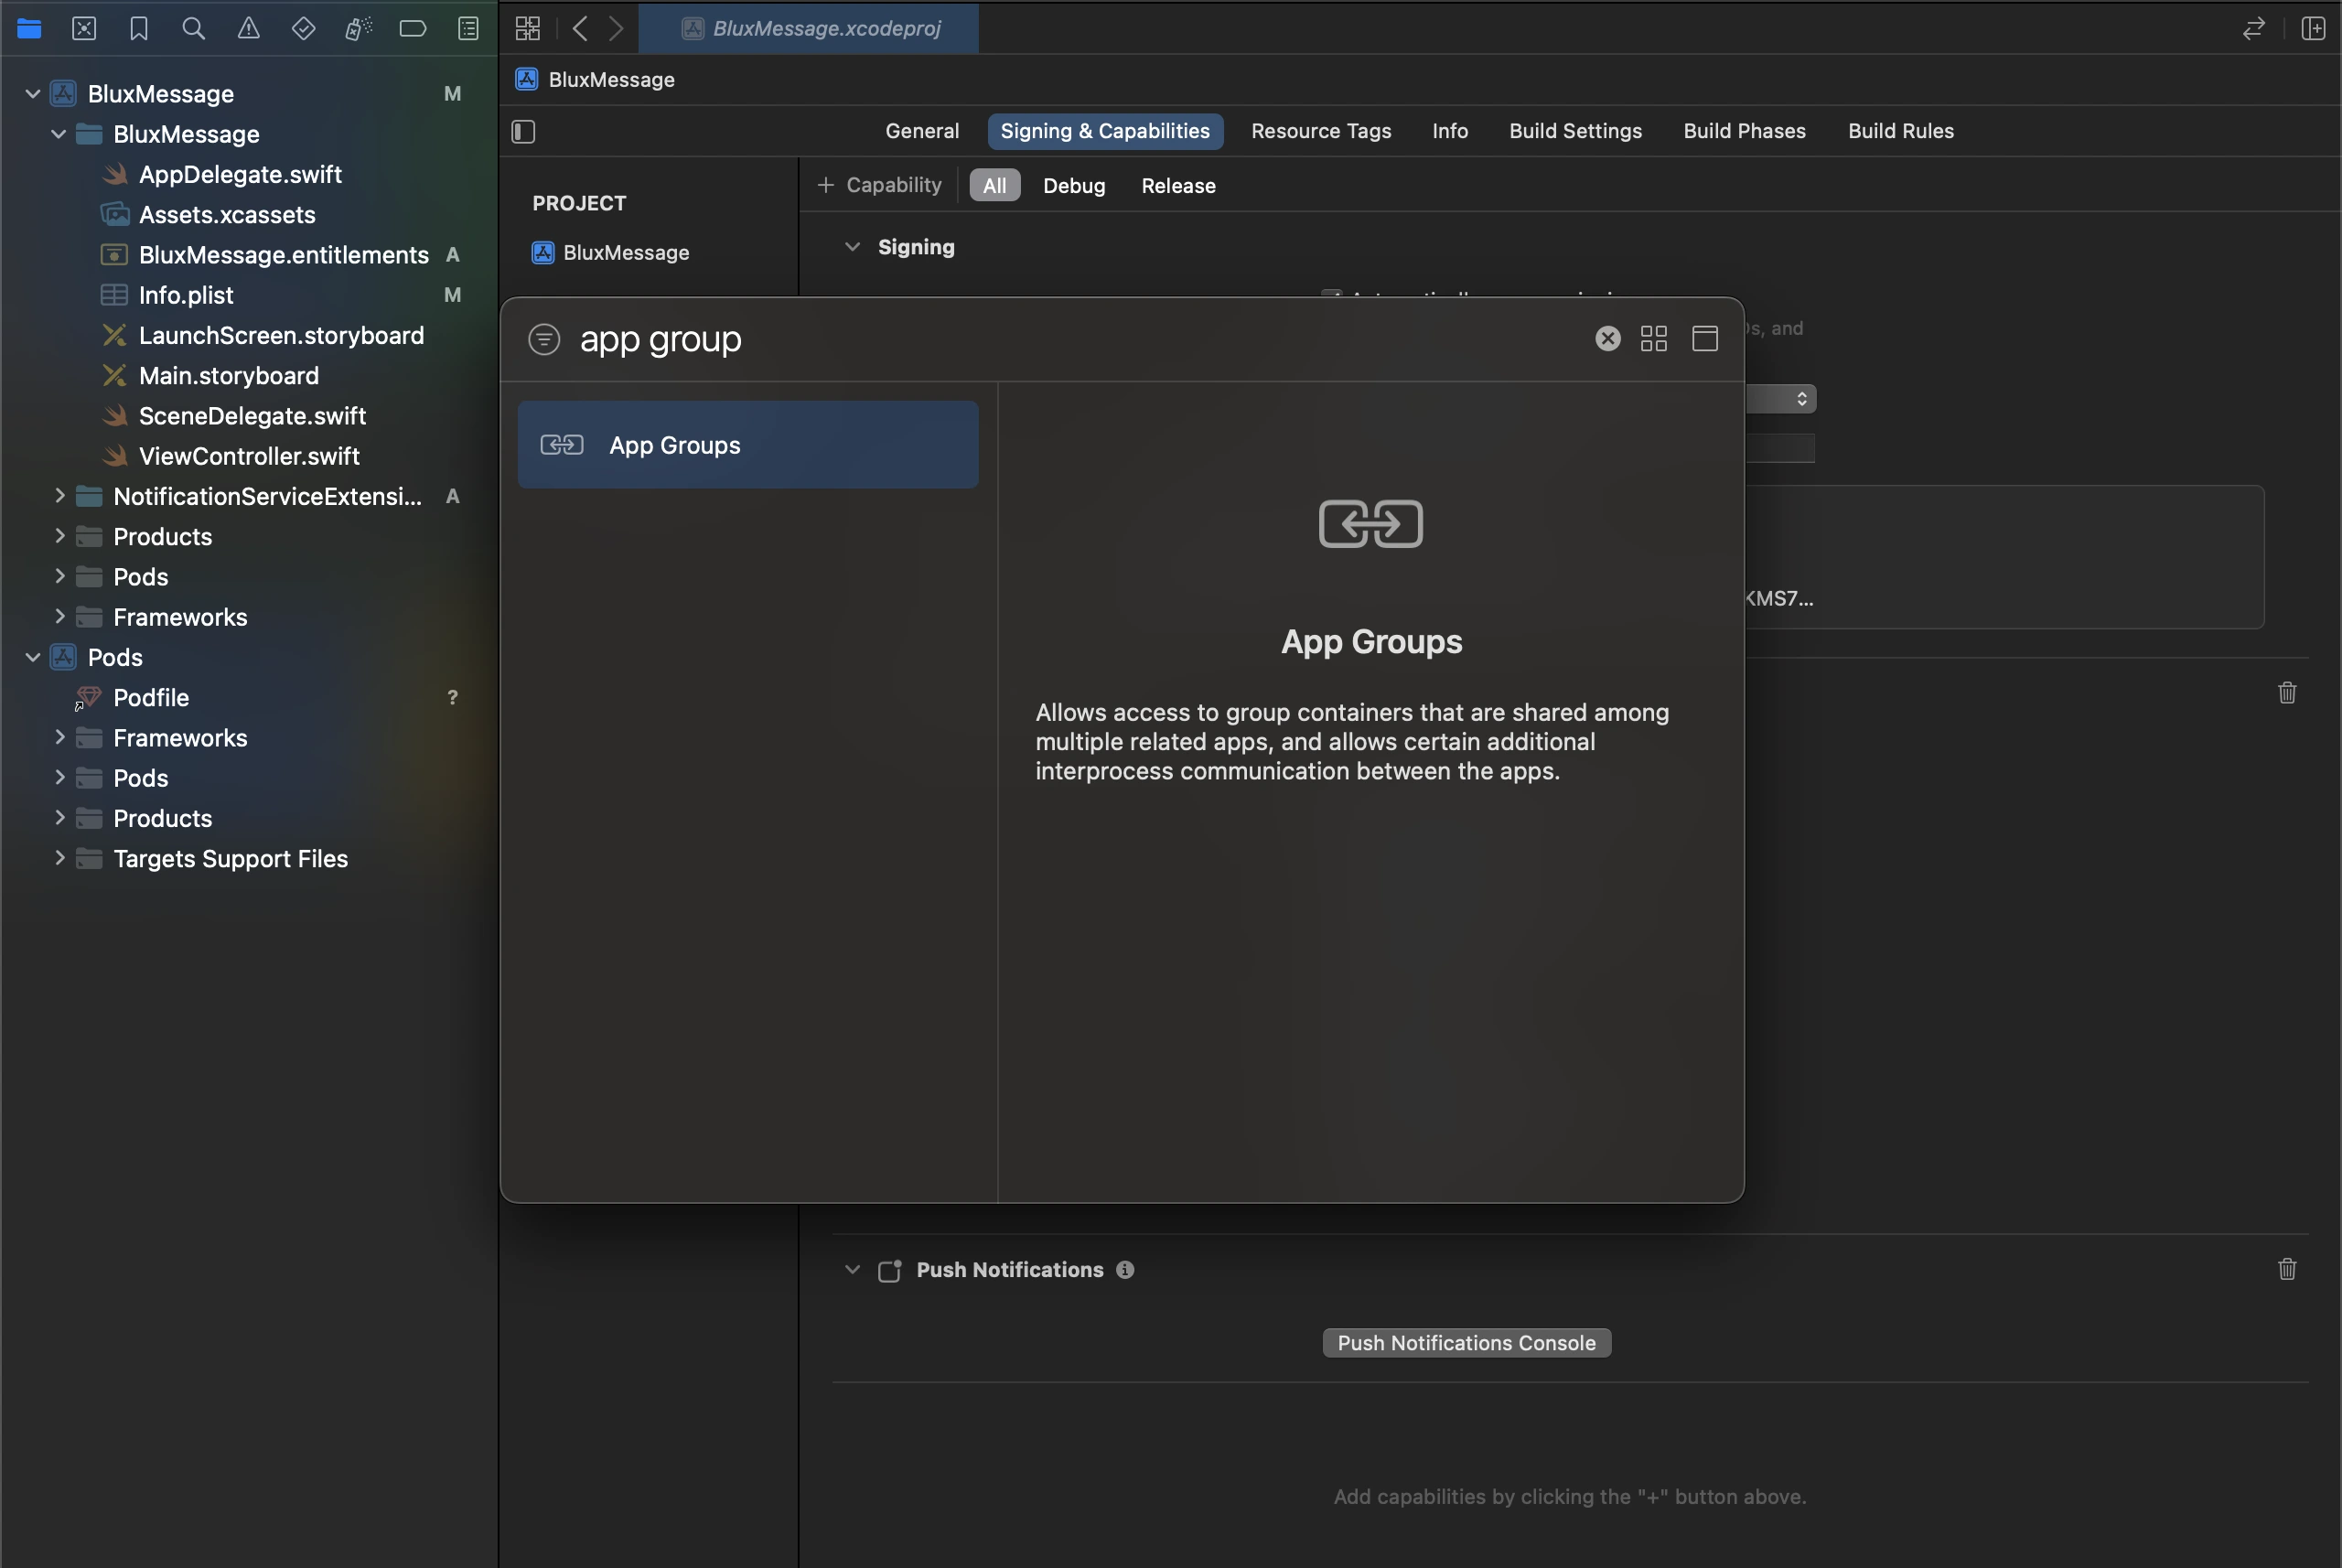Select the BluxMessage.xcodeproj editor tab
The height and width of the screenshot is (1568, 2342).
coord(808,28)
